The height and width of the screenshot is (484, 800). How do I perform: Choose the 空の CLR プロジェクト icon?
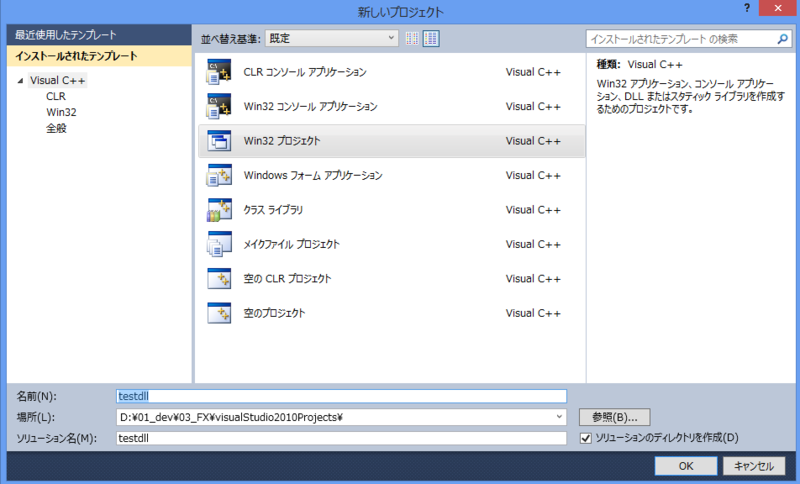(219, 278)
